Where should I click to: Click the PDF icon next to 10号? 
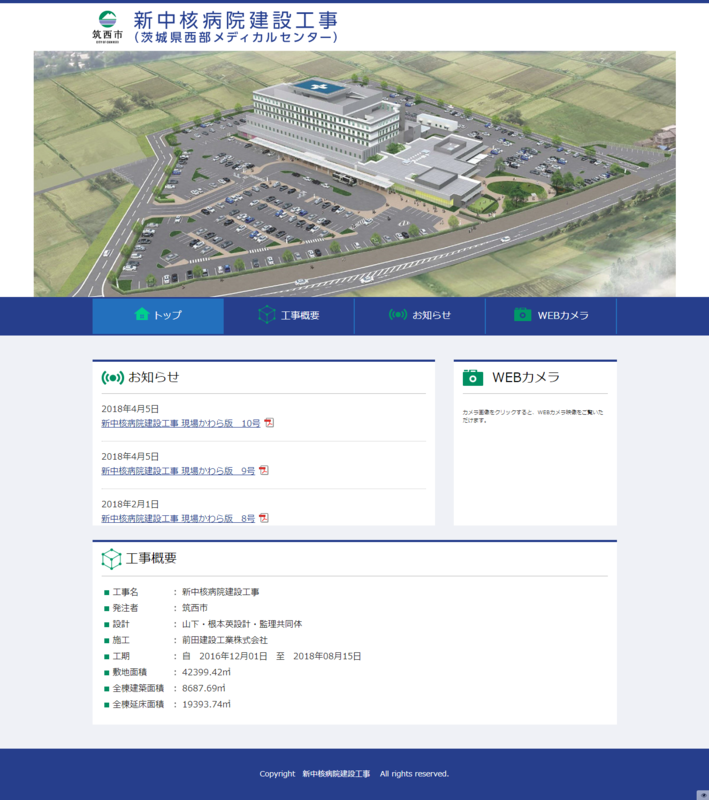[x=269, y=423]
